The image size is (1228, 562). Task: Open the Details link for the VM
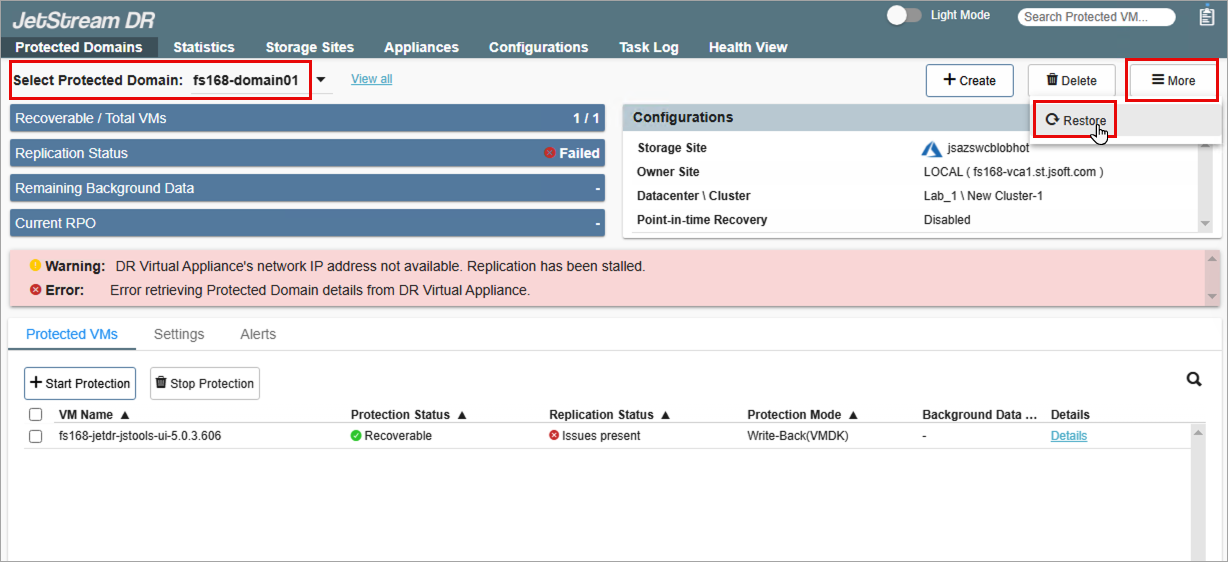tap(1068, 436)
